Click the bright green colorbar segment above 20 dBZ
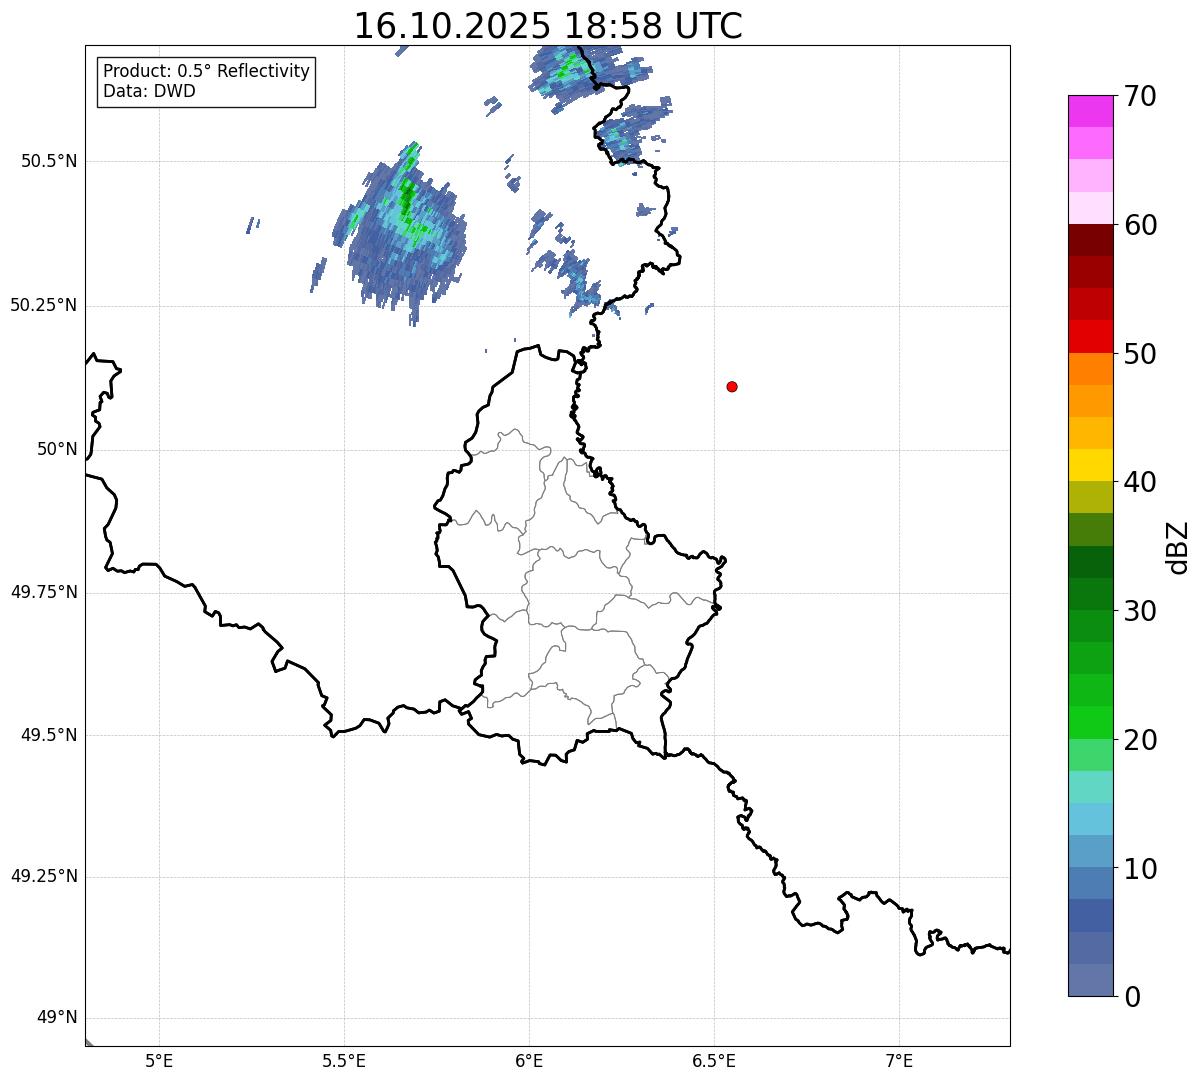 point(1090,723)
